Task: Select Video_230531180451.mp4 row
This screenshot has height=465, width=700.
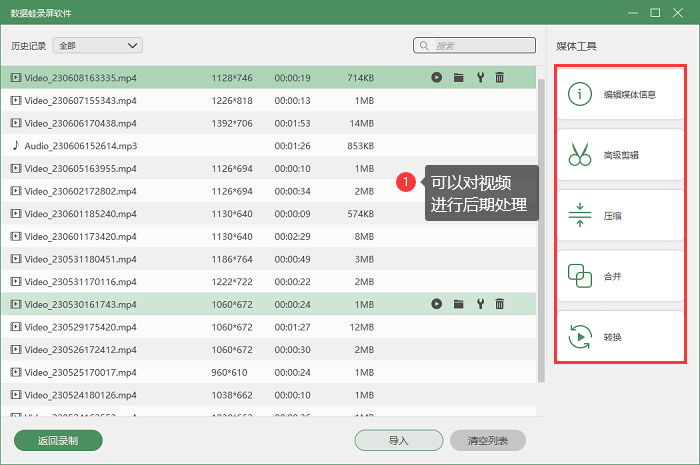Action: point(269,259)
